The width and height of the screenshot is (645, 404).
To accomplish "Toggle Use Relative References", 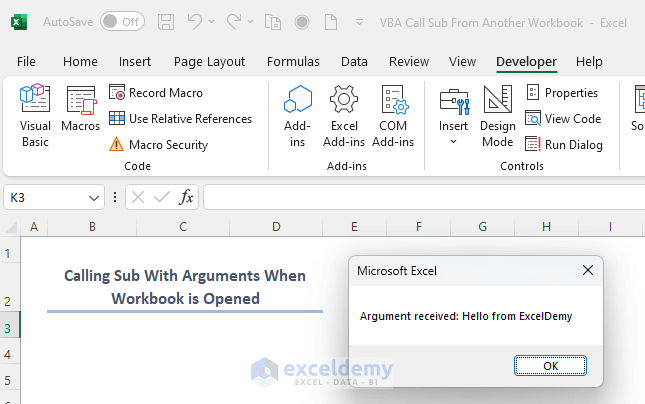I will [181, 118].
